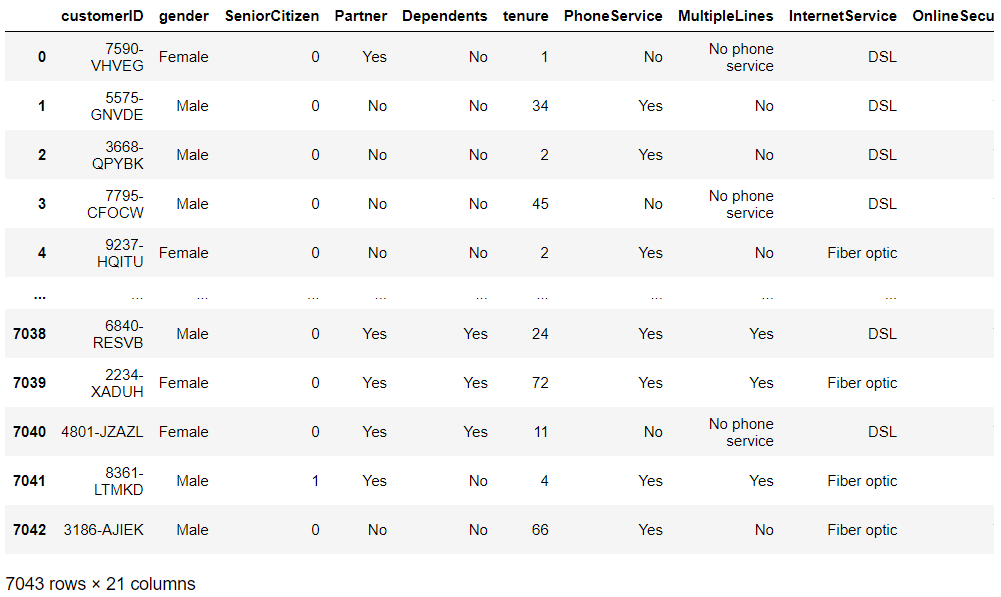This screenshot has width=1001, height=597.
Task: Click the Partner column header
Action: [x=360, y=16]
